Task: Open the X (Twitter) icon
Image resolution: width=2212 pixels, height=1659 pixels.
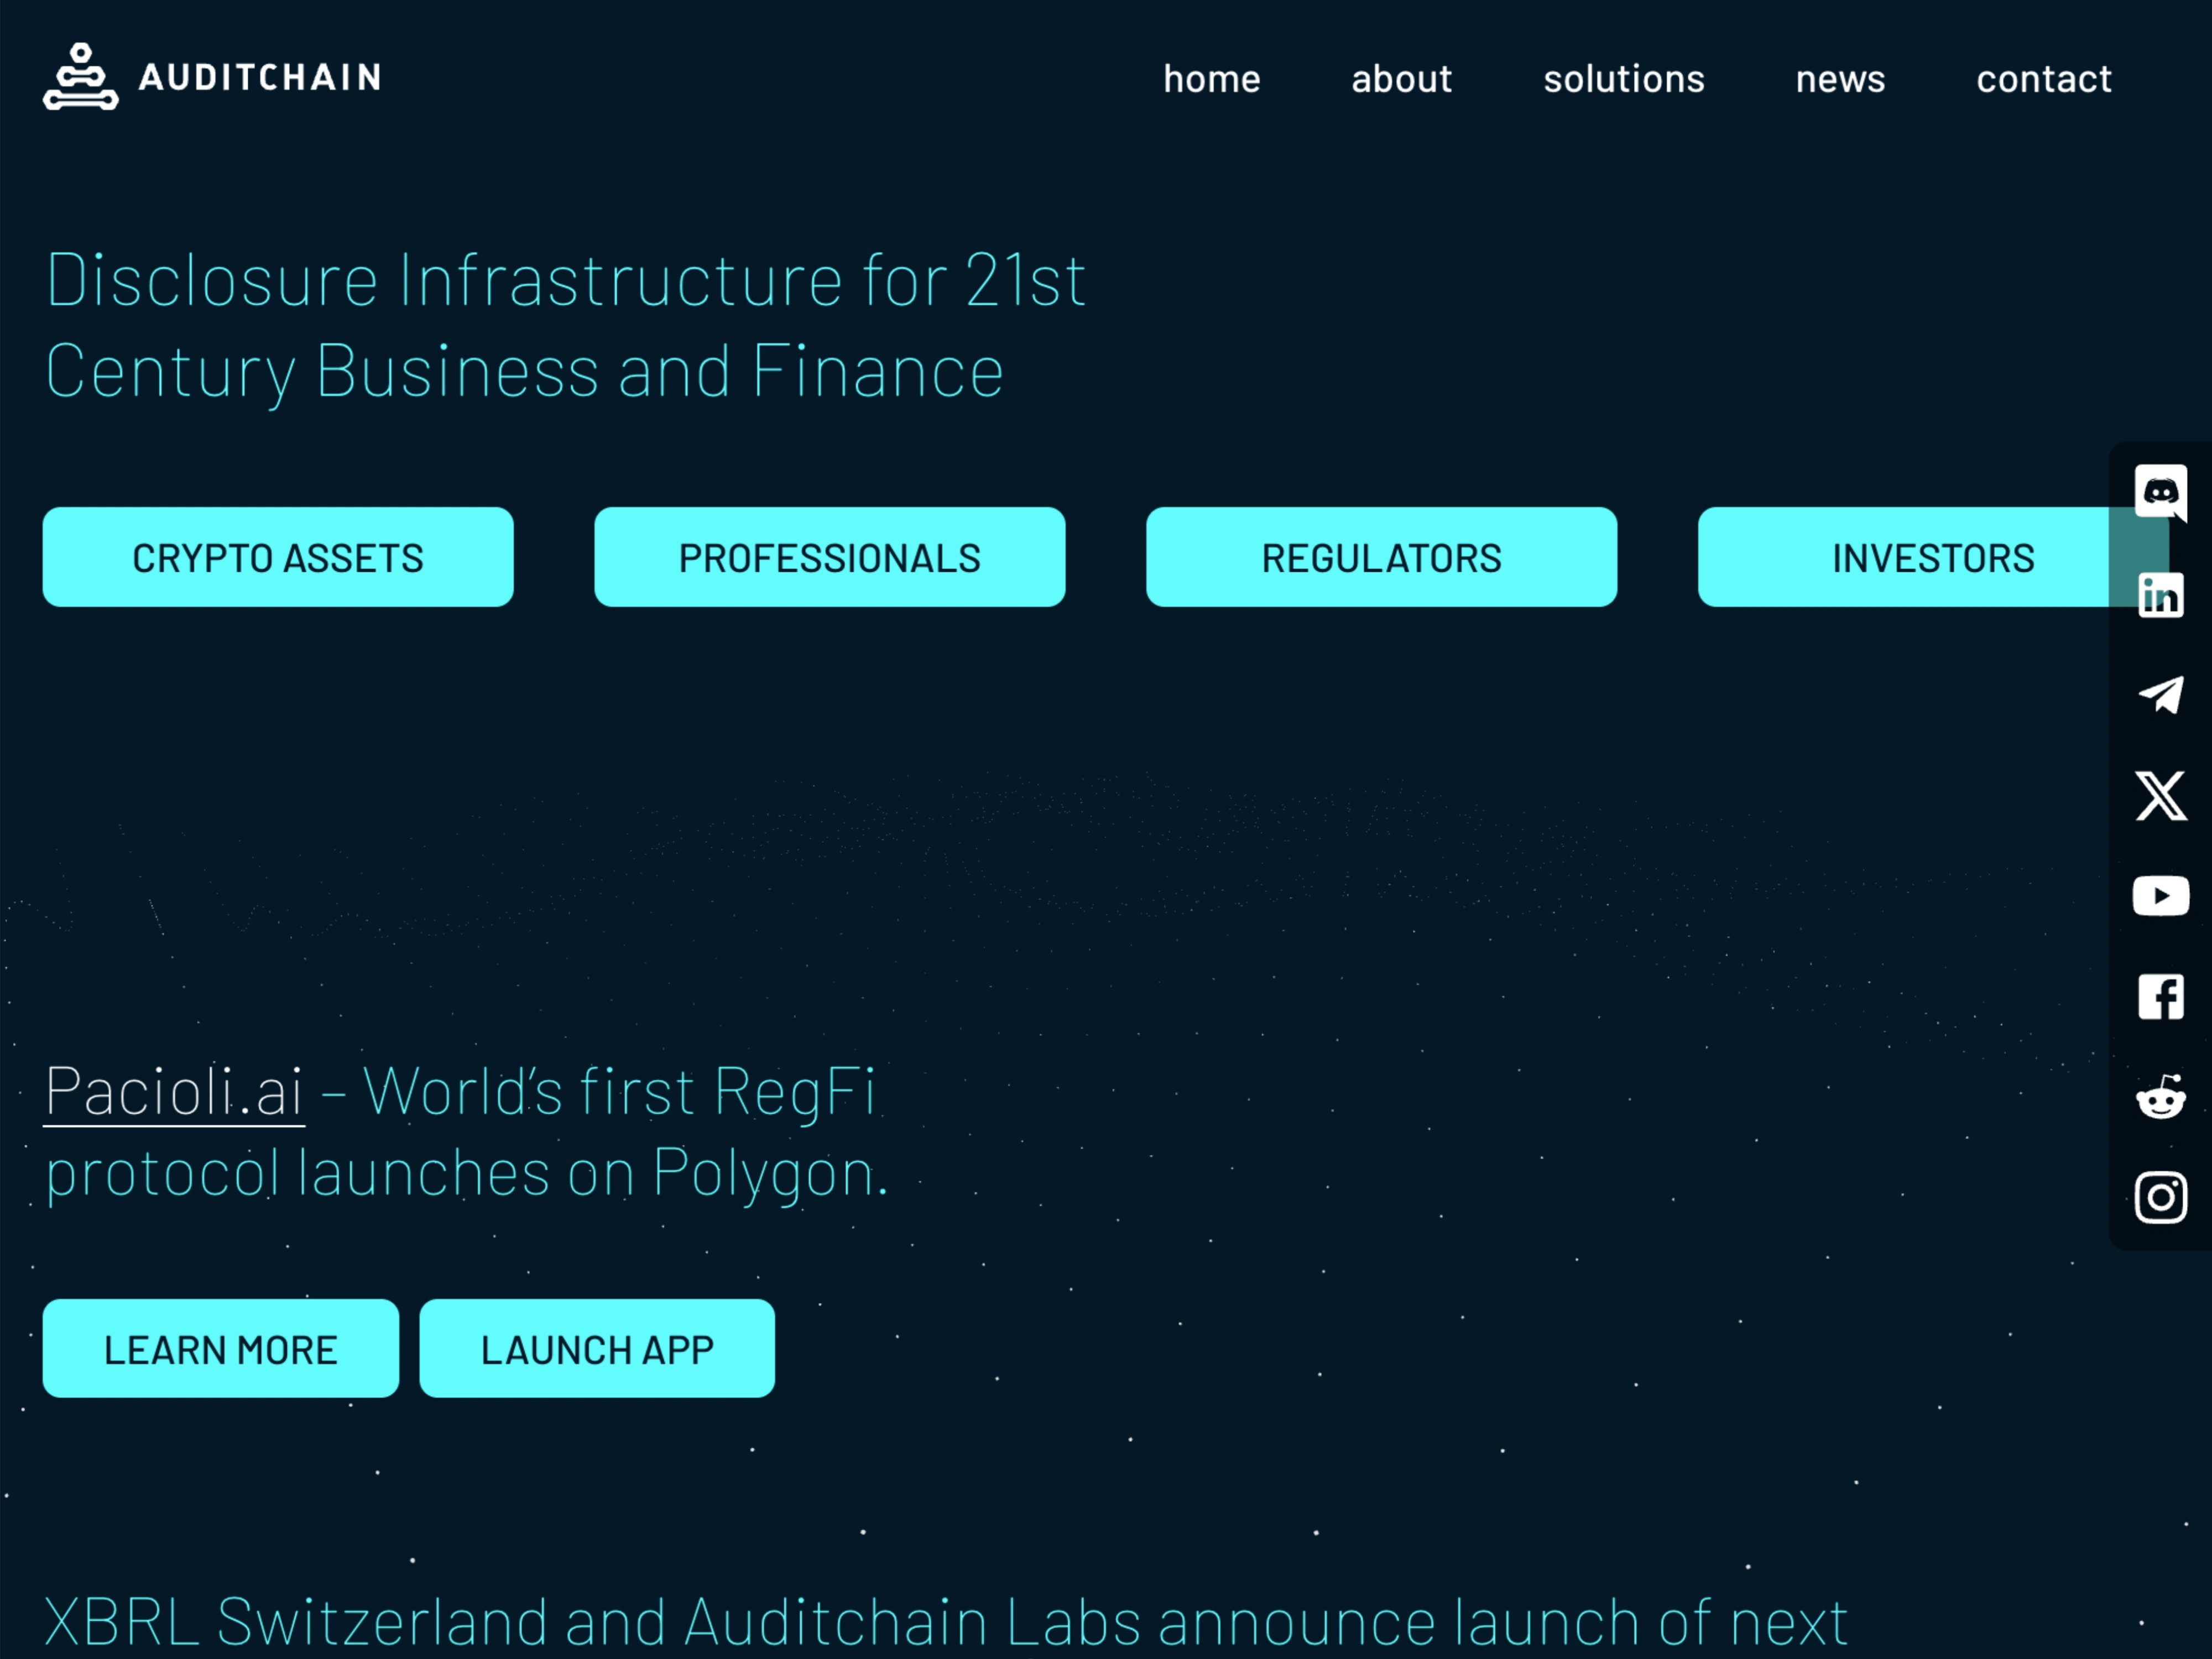Action: point(2160,796)
